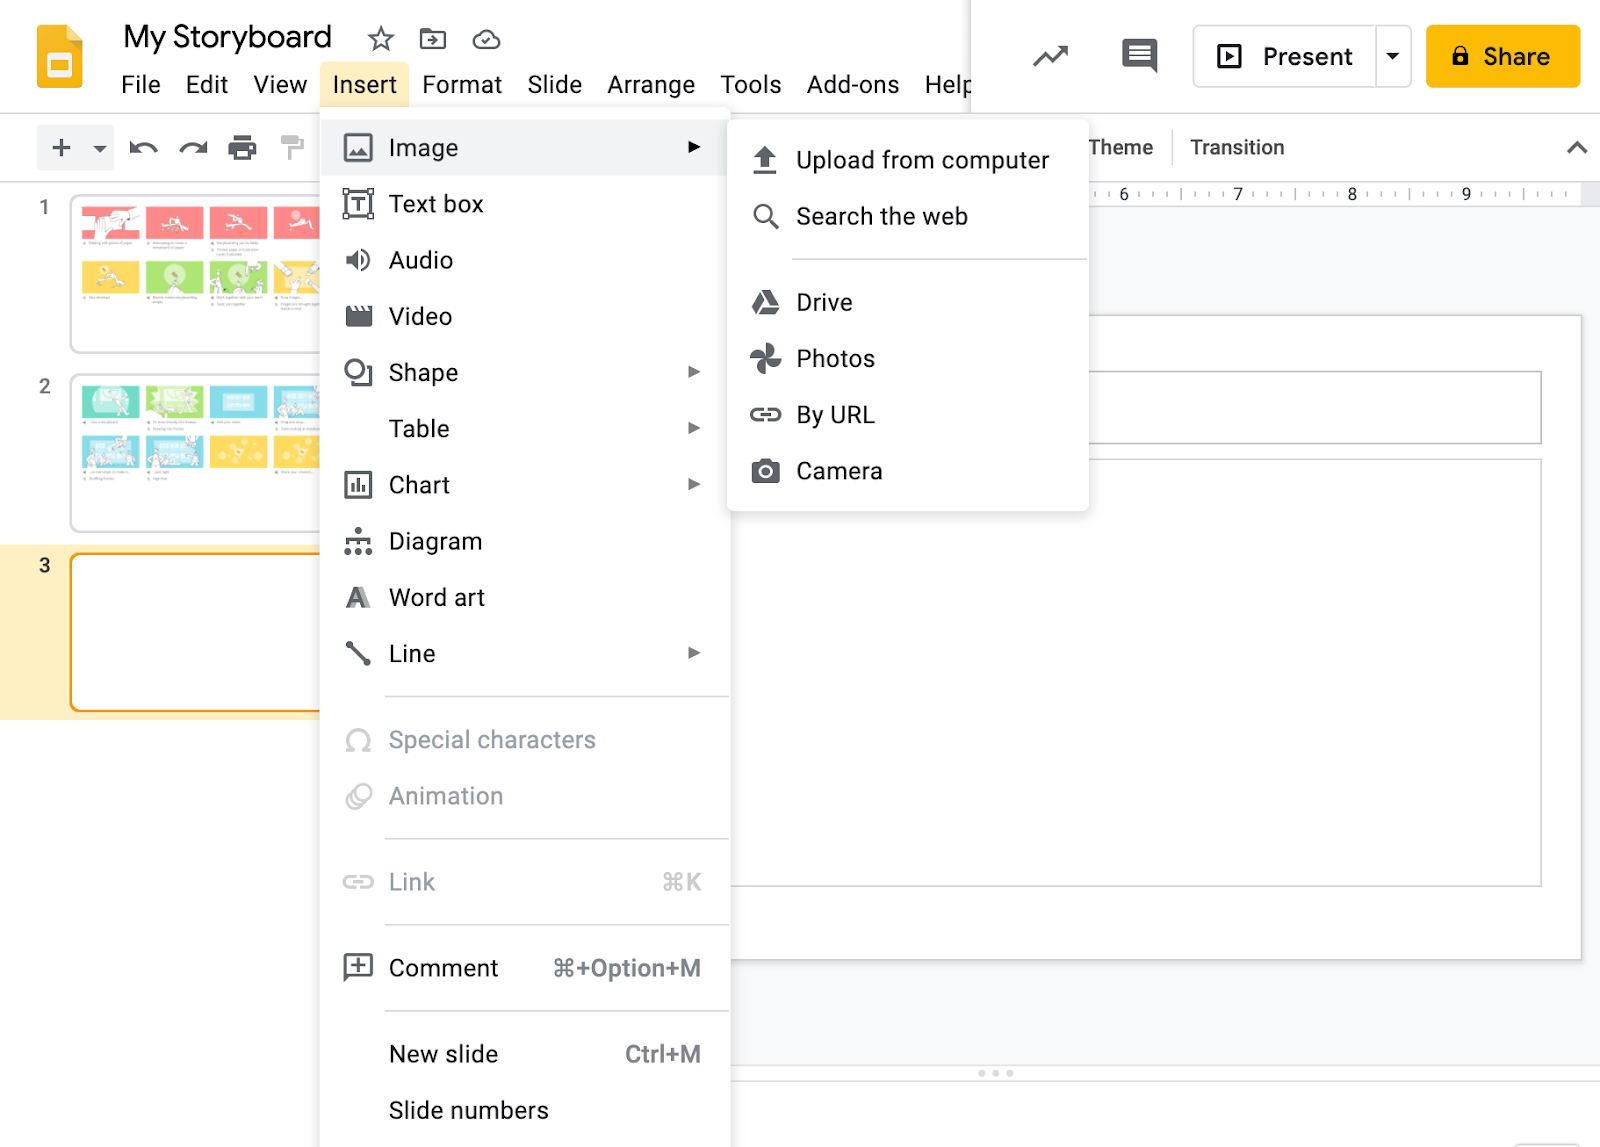The width and height of the screenshot is (1600, 1147).
Task: Insert image By URL
Action: [x=835, y=415]
